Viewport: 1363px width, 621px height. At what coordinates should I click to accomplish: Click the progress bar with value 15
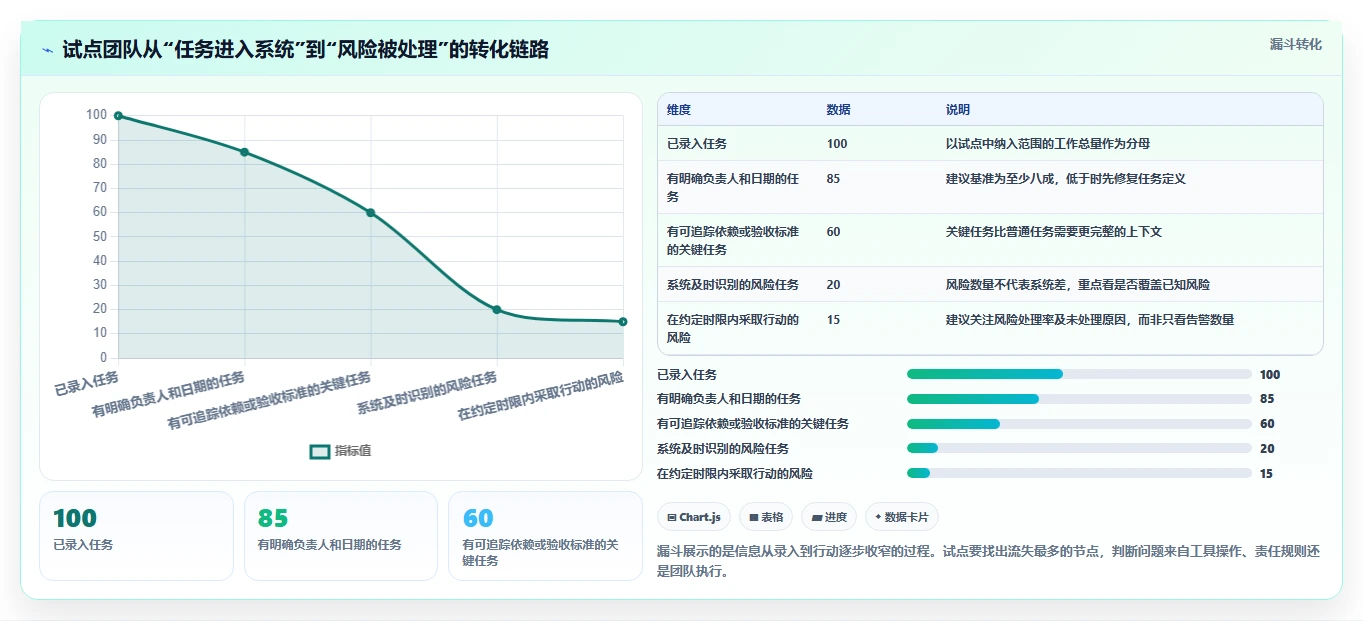[x=1079, y=473]
